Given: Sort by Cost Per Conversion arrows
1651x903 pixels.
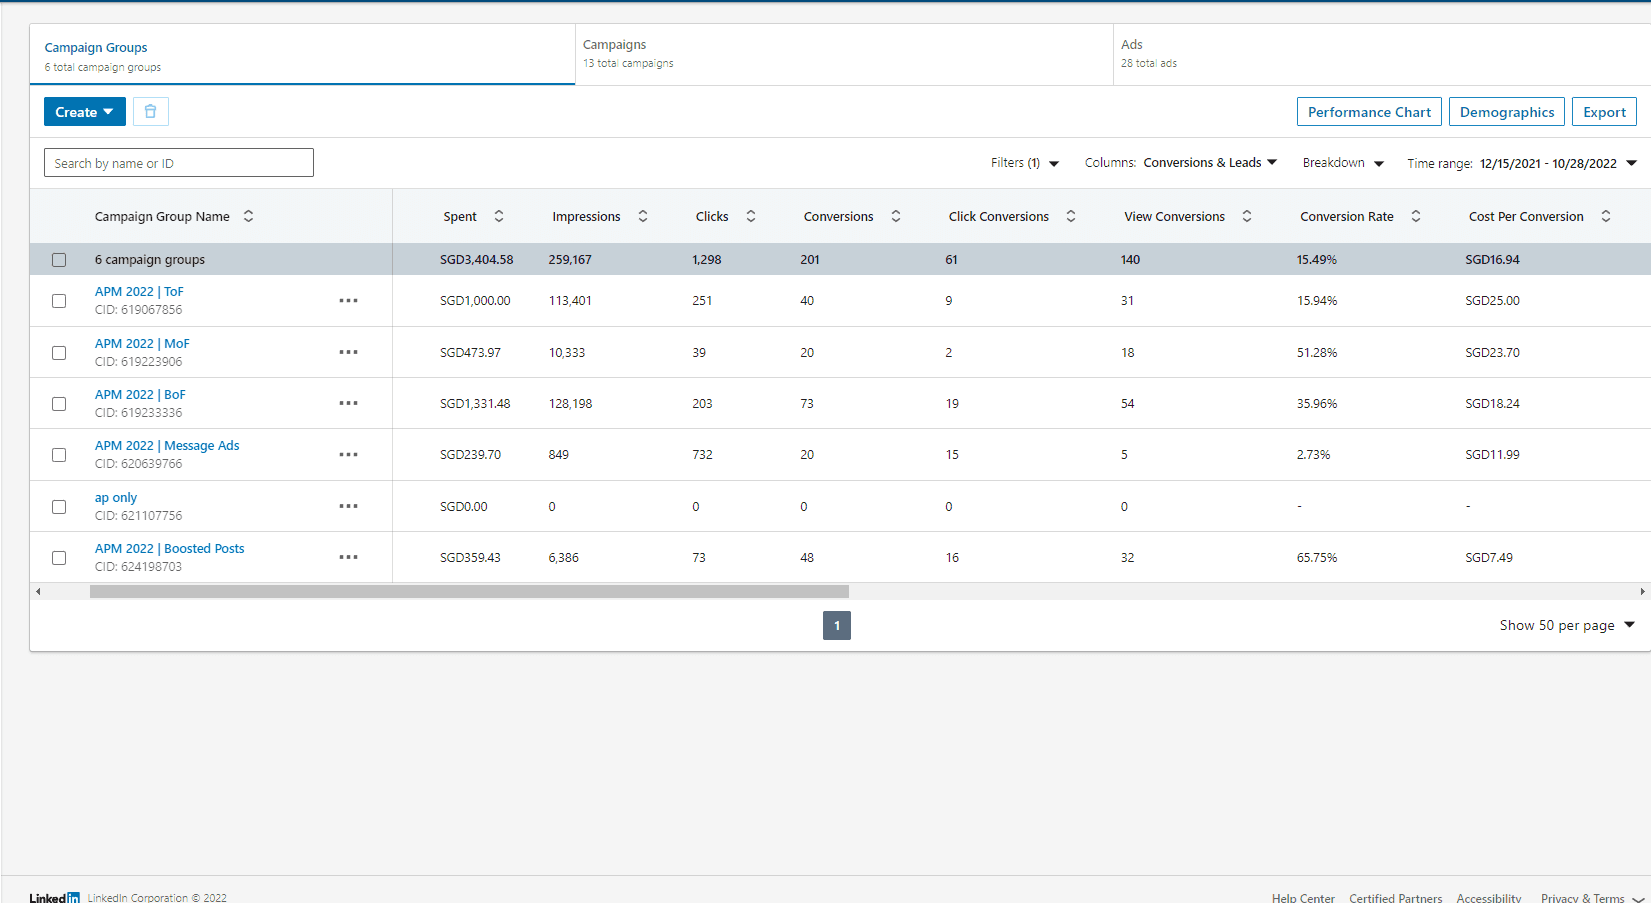Looking at the screenshot, I should point(1606,216).
